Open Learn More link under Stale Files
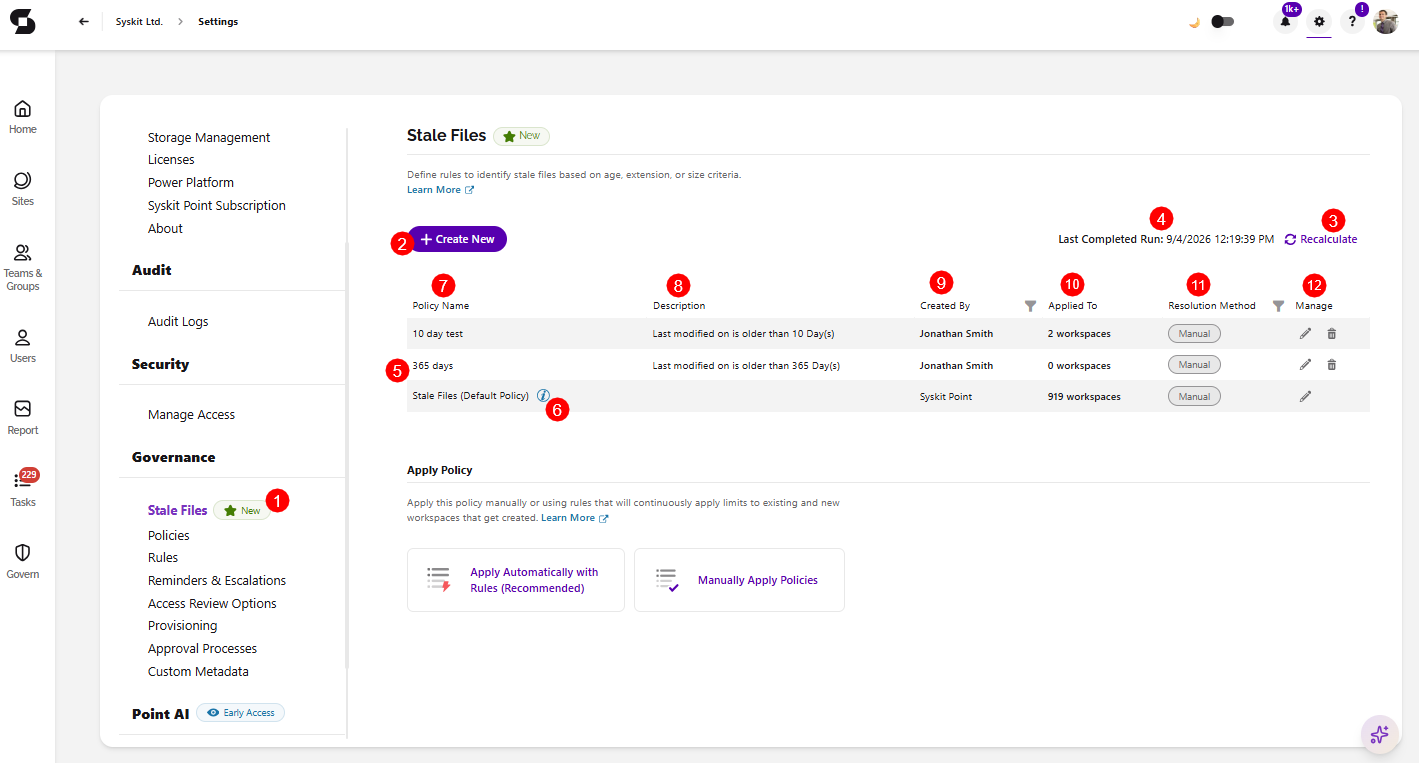 coord(440,190)
